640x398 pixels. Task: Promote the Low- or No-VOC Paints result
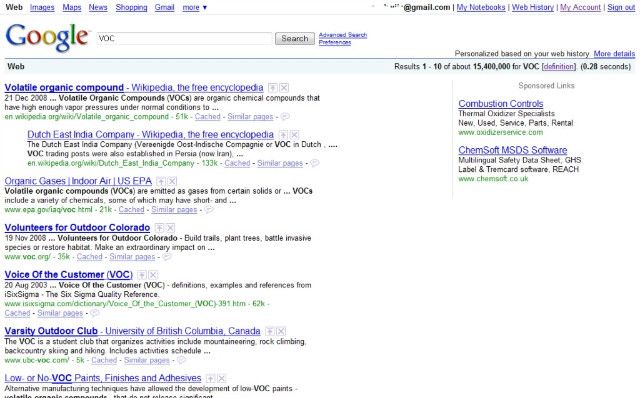click(x=211, y=378)
